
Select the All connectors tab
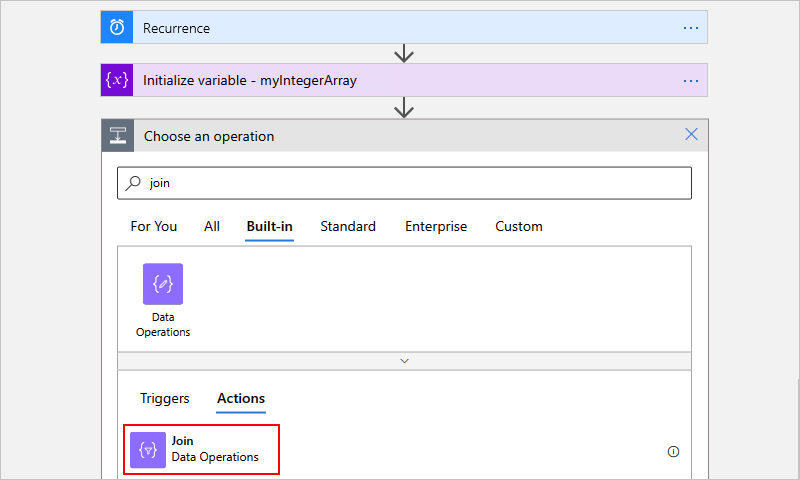[x=212, y=227]
